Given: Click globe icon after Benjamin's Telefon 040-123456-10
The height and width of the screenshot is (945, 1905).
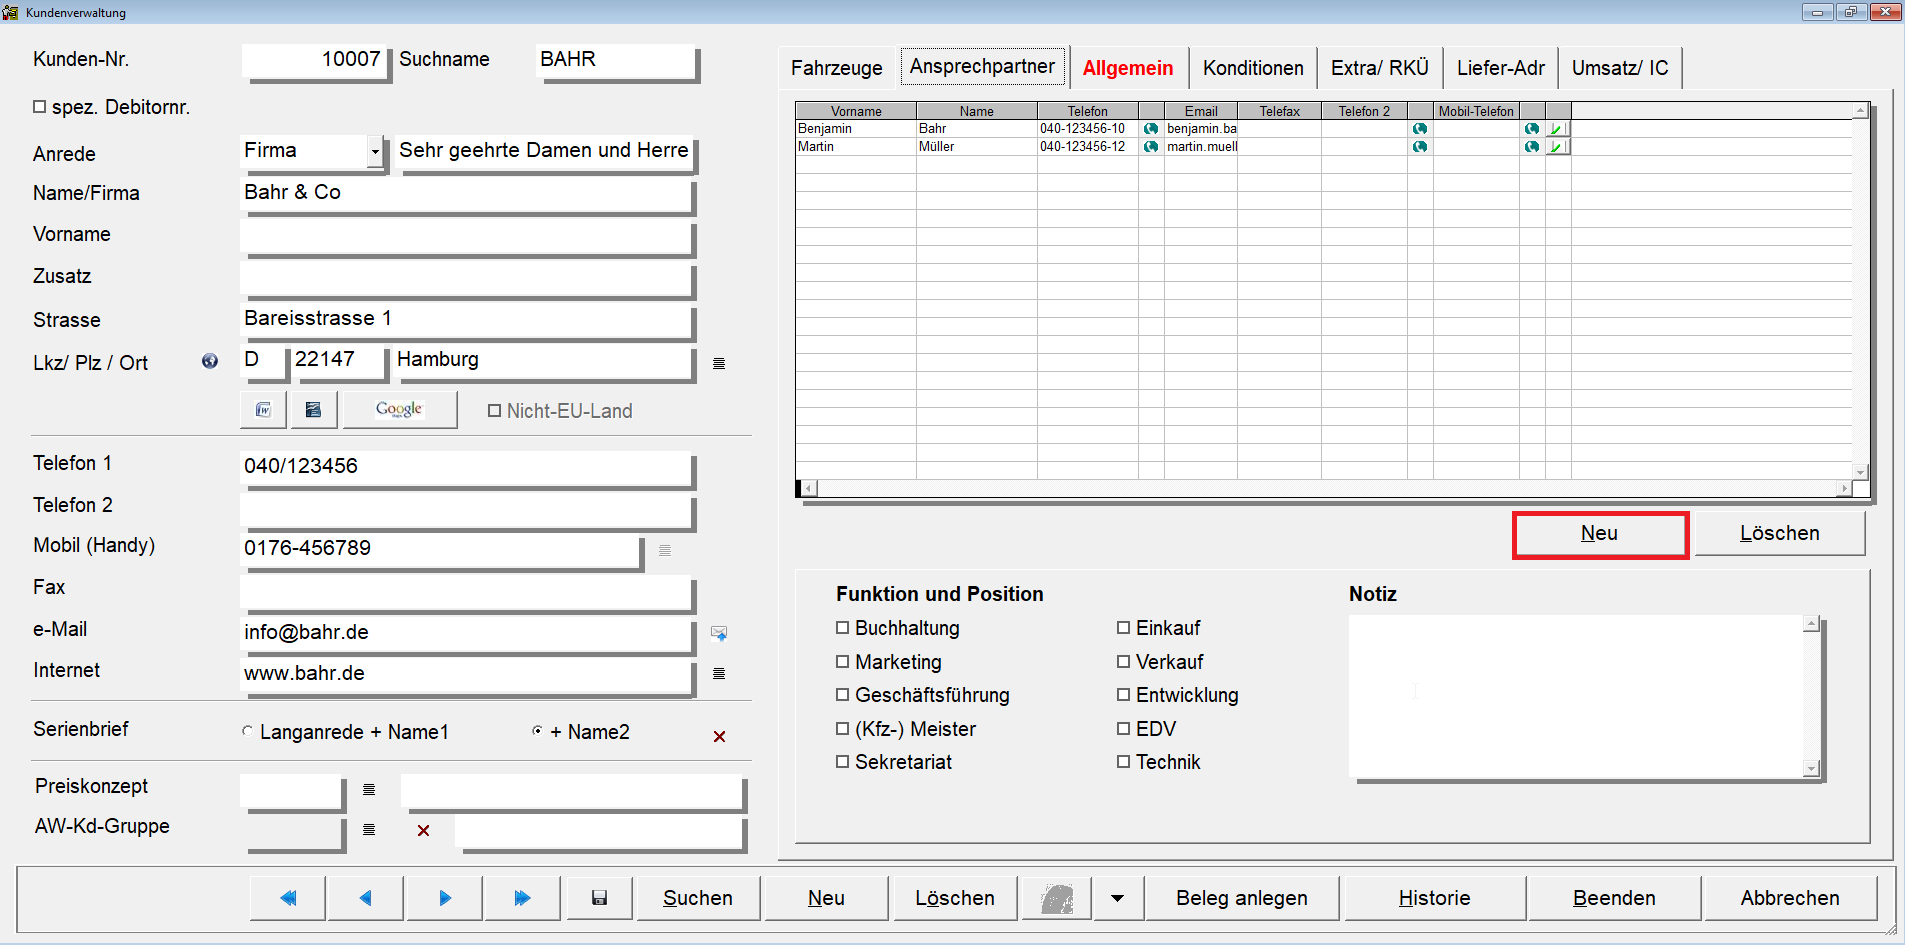Looking at the screenshot, I should pyautogui.click(x=1151, y=129).
